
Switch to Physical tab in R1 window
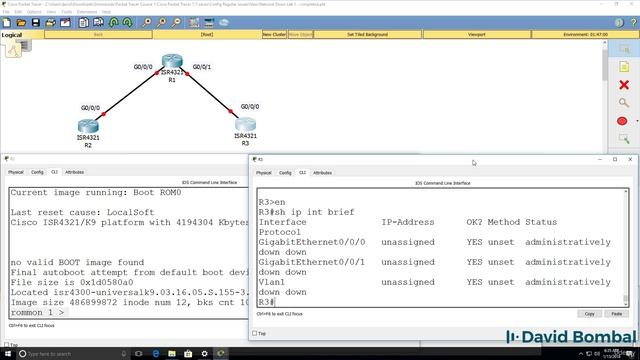16,172
